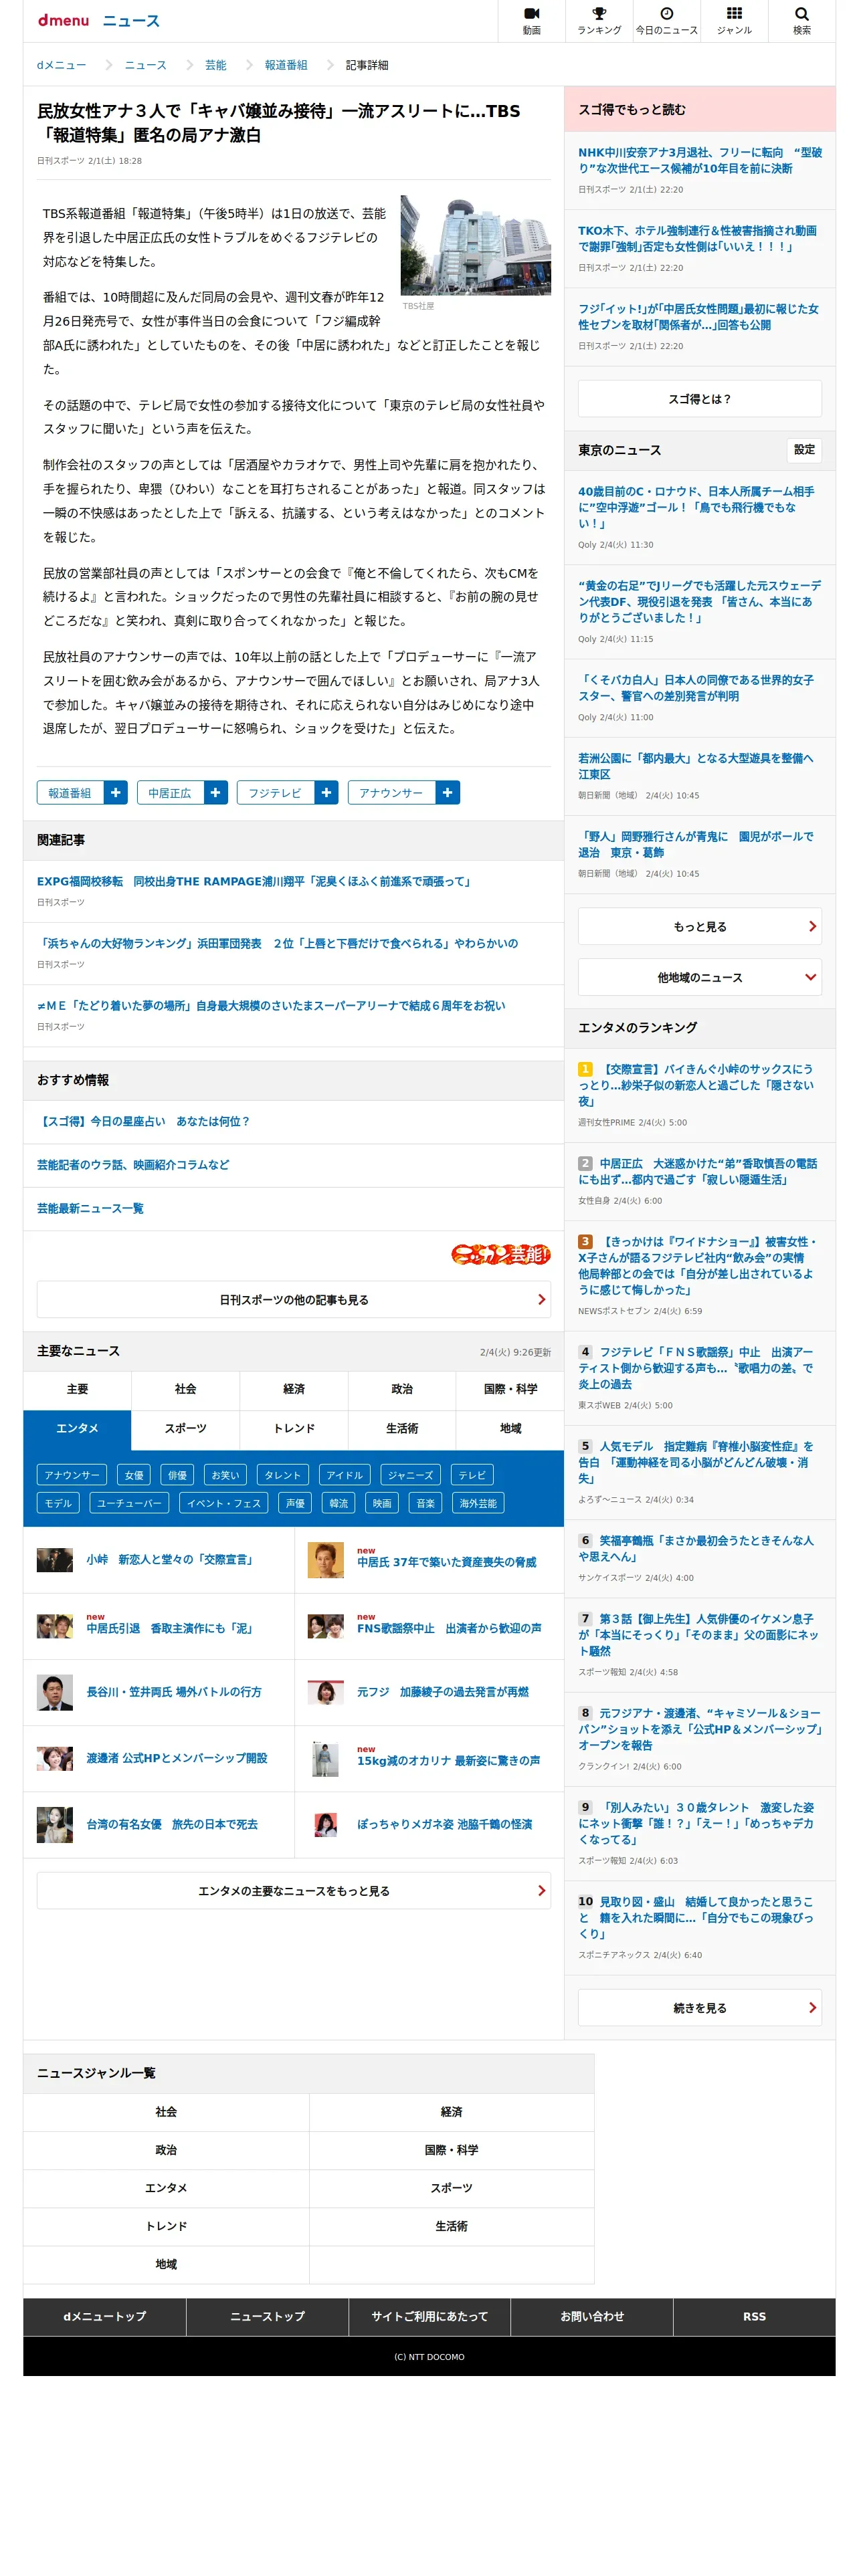
Task: Go to 芸能 breadcrumb
Action: point(215,65)
